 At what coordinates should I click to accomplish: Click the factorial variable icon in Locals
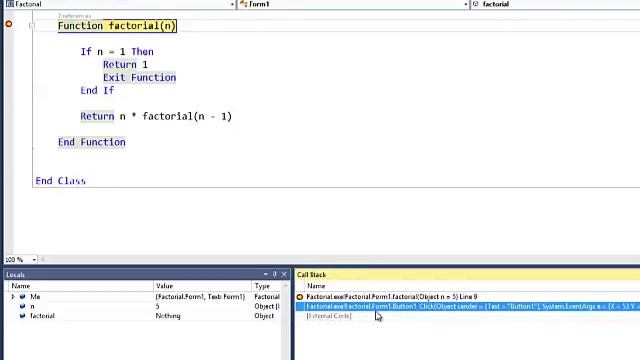click(x=22, y=316)
